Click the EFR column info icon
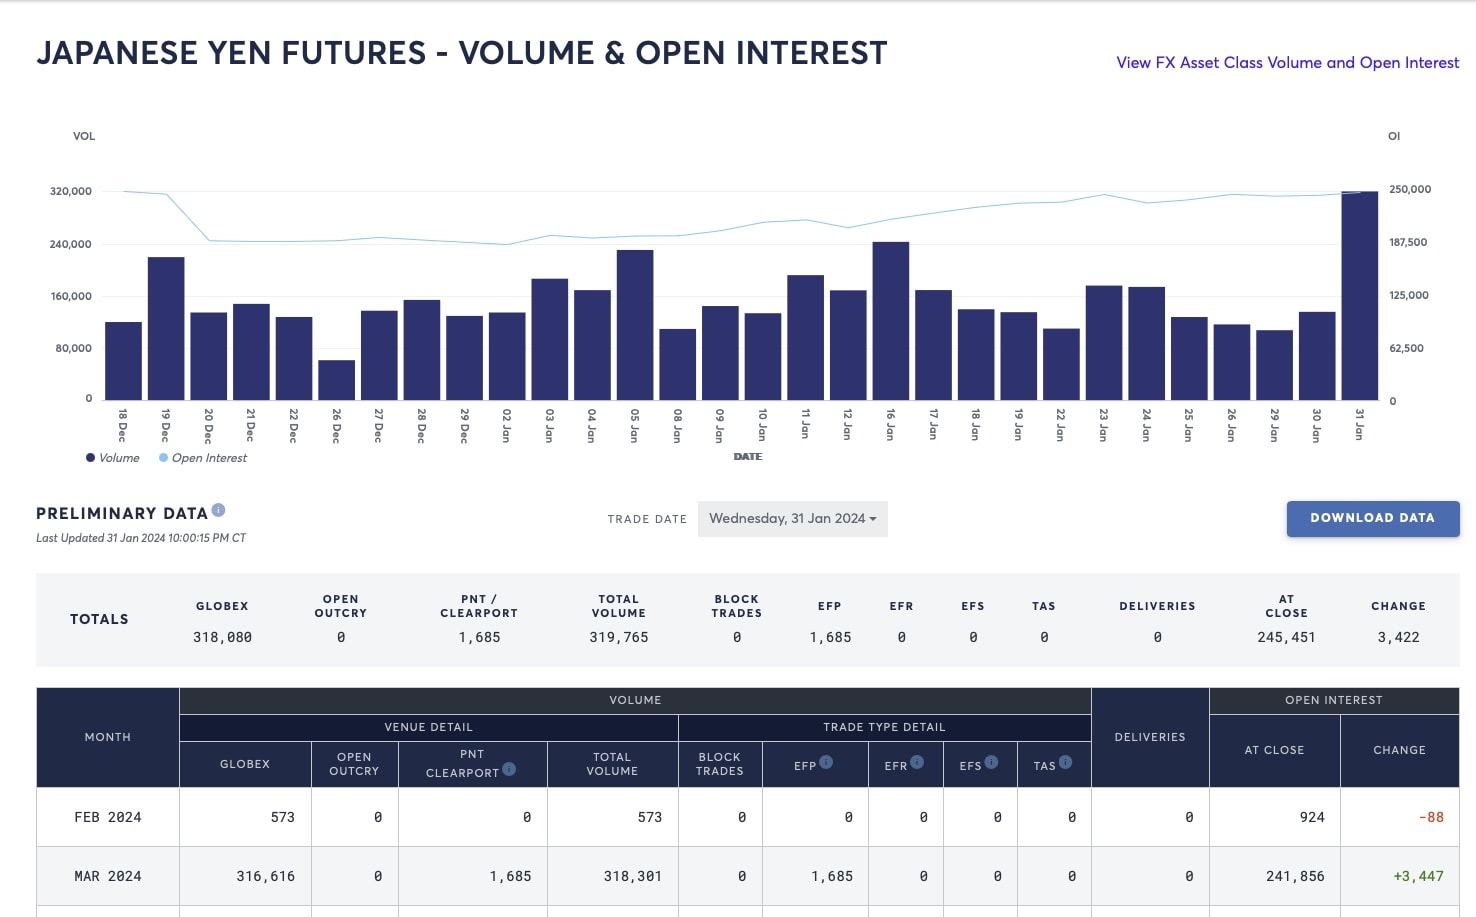Image resolution: width=1476 pixels, height=917 pixels. (x=917, y=762)
